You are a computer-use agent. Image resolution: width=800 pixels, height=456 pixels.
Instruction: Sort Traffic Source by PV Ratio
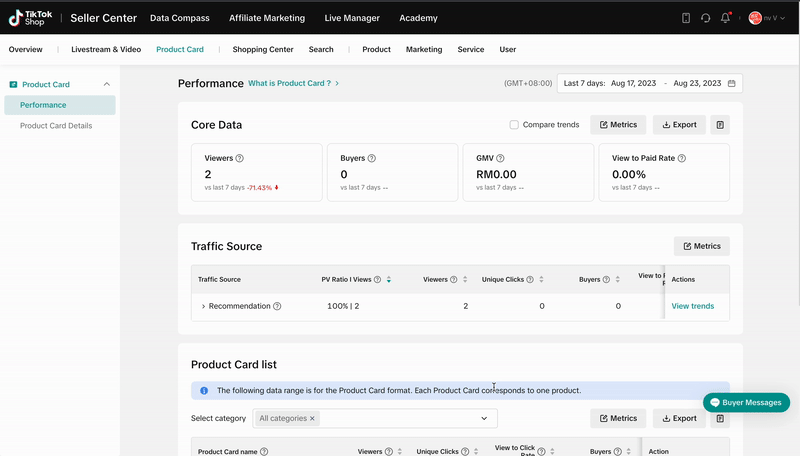(389, 280)
